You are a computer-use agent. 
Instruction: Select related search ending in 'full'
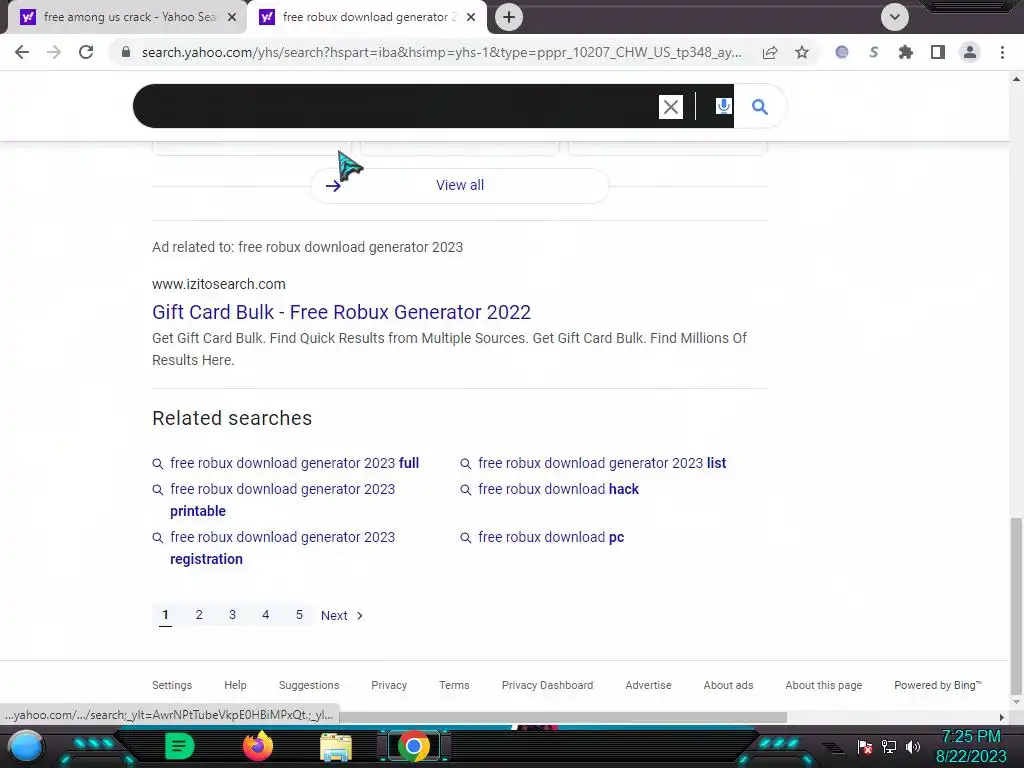click(x=294, y=463)
